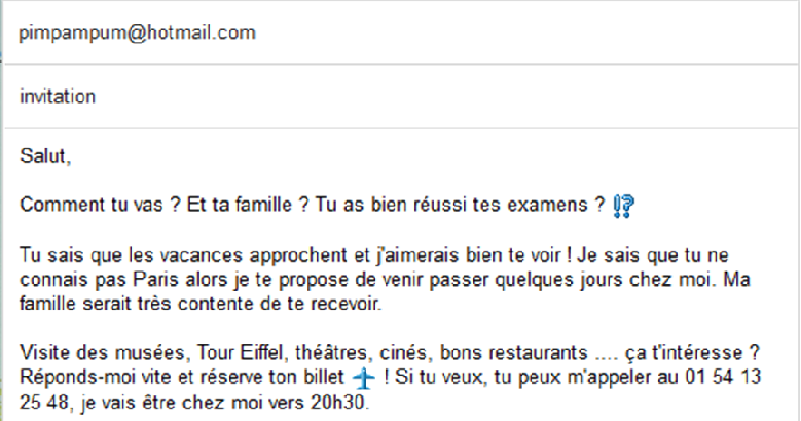Click the phrase Comment tu vas

(x=91, y=205)
